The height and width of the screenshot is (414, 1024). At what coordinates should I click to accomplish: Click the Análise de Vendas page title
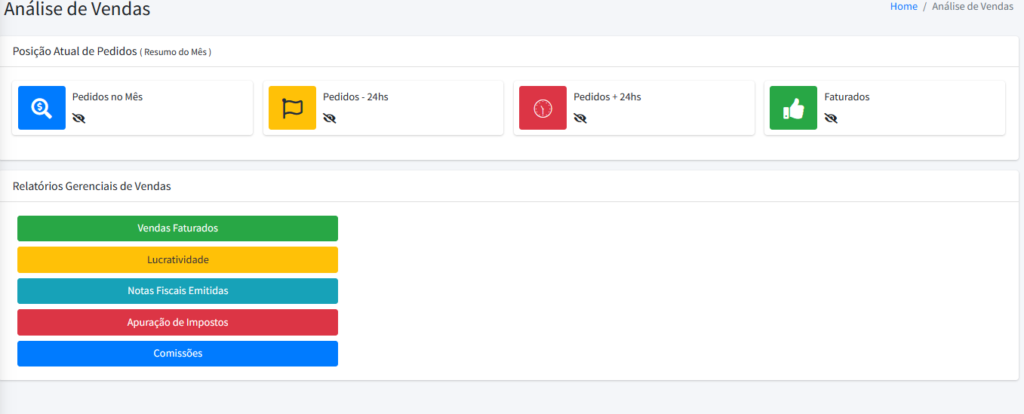(77, 8)
